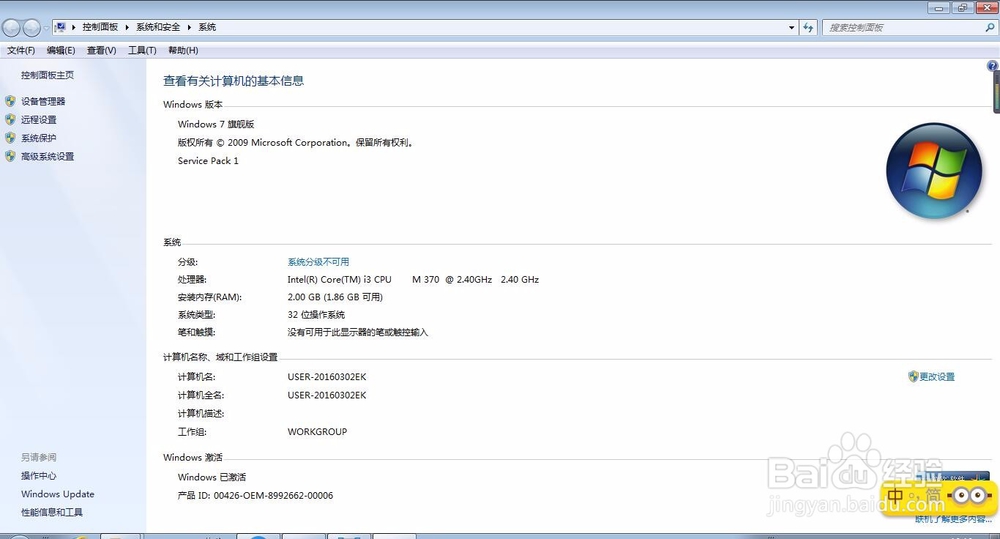The image size is (1000, 539).
Task: Open the 编辑(E) menu
Action: coord(61,50)
